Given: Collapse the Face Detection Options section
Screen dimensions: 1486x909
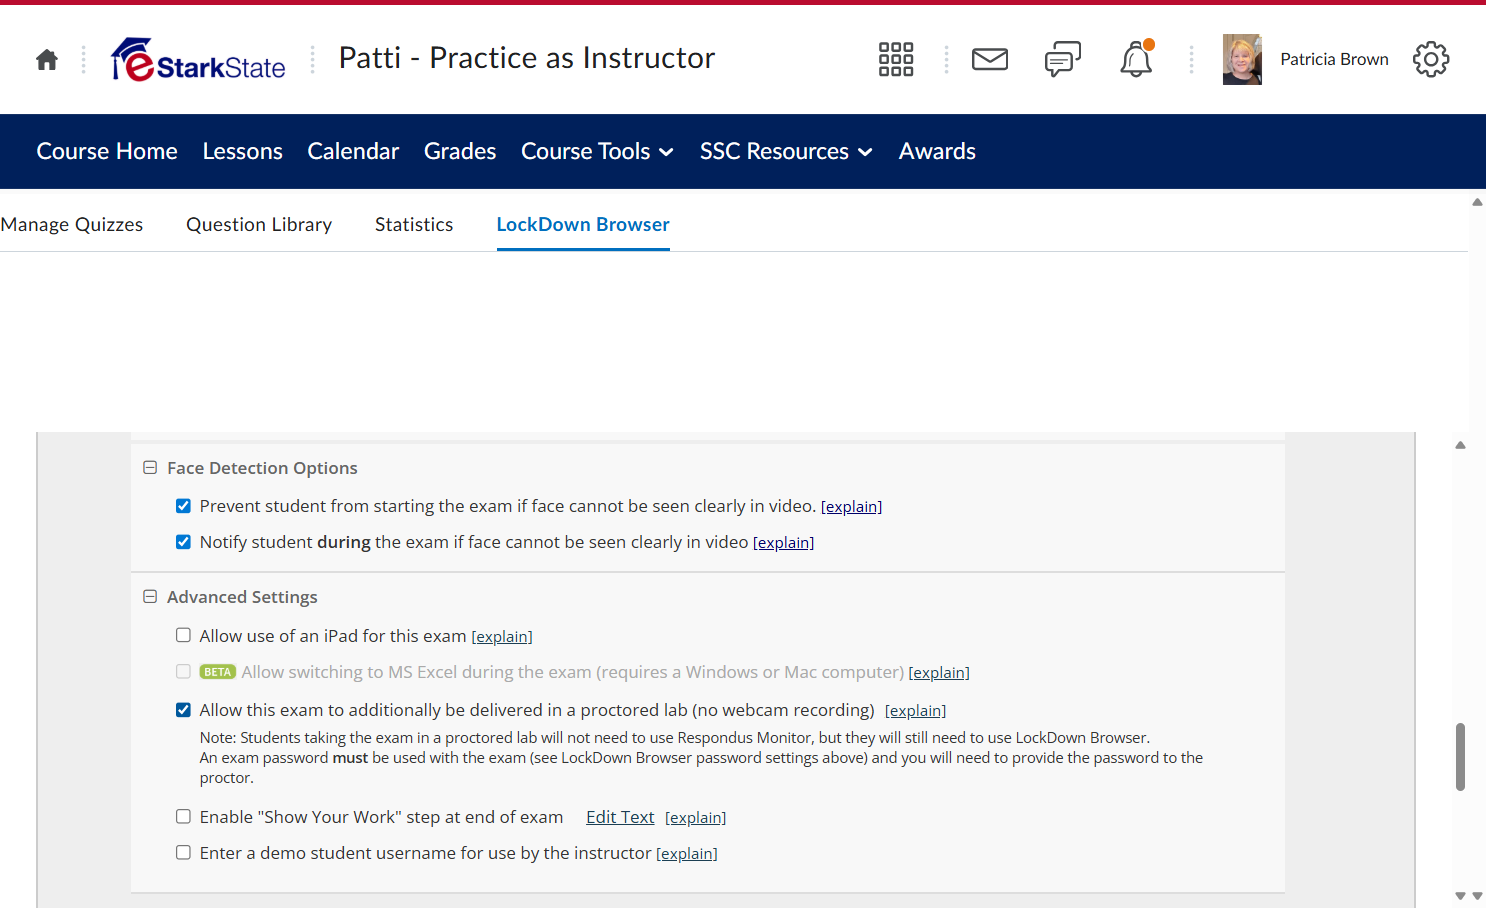Looking at the screenshot, I should (x=150, y=468).
